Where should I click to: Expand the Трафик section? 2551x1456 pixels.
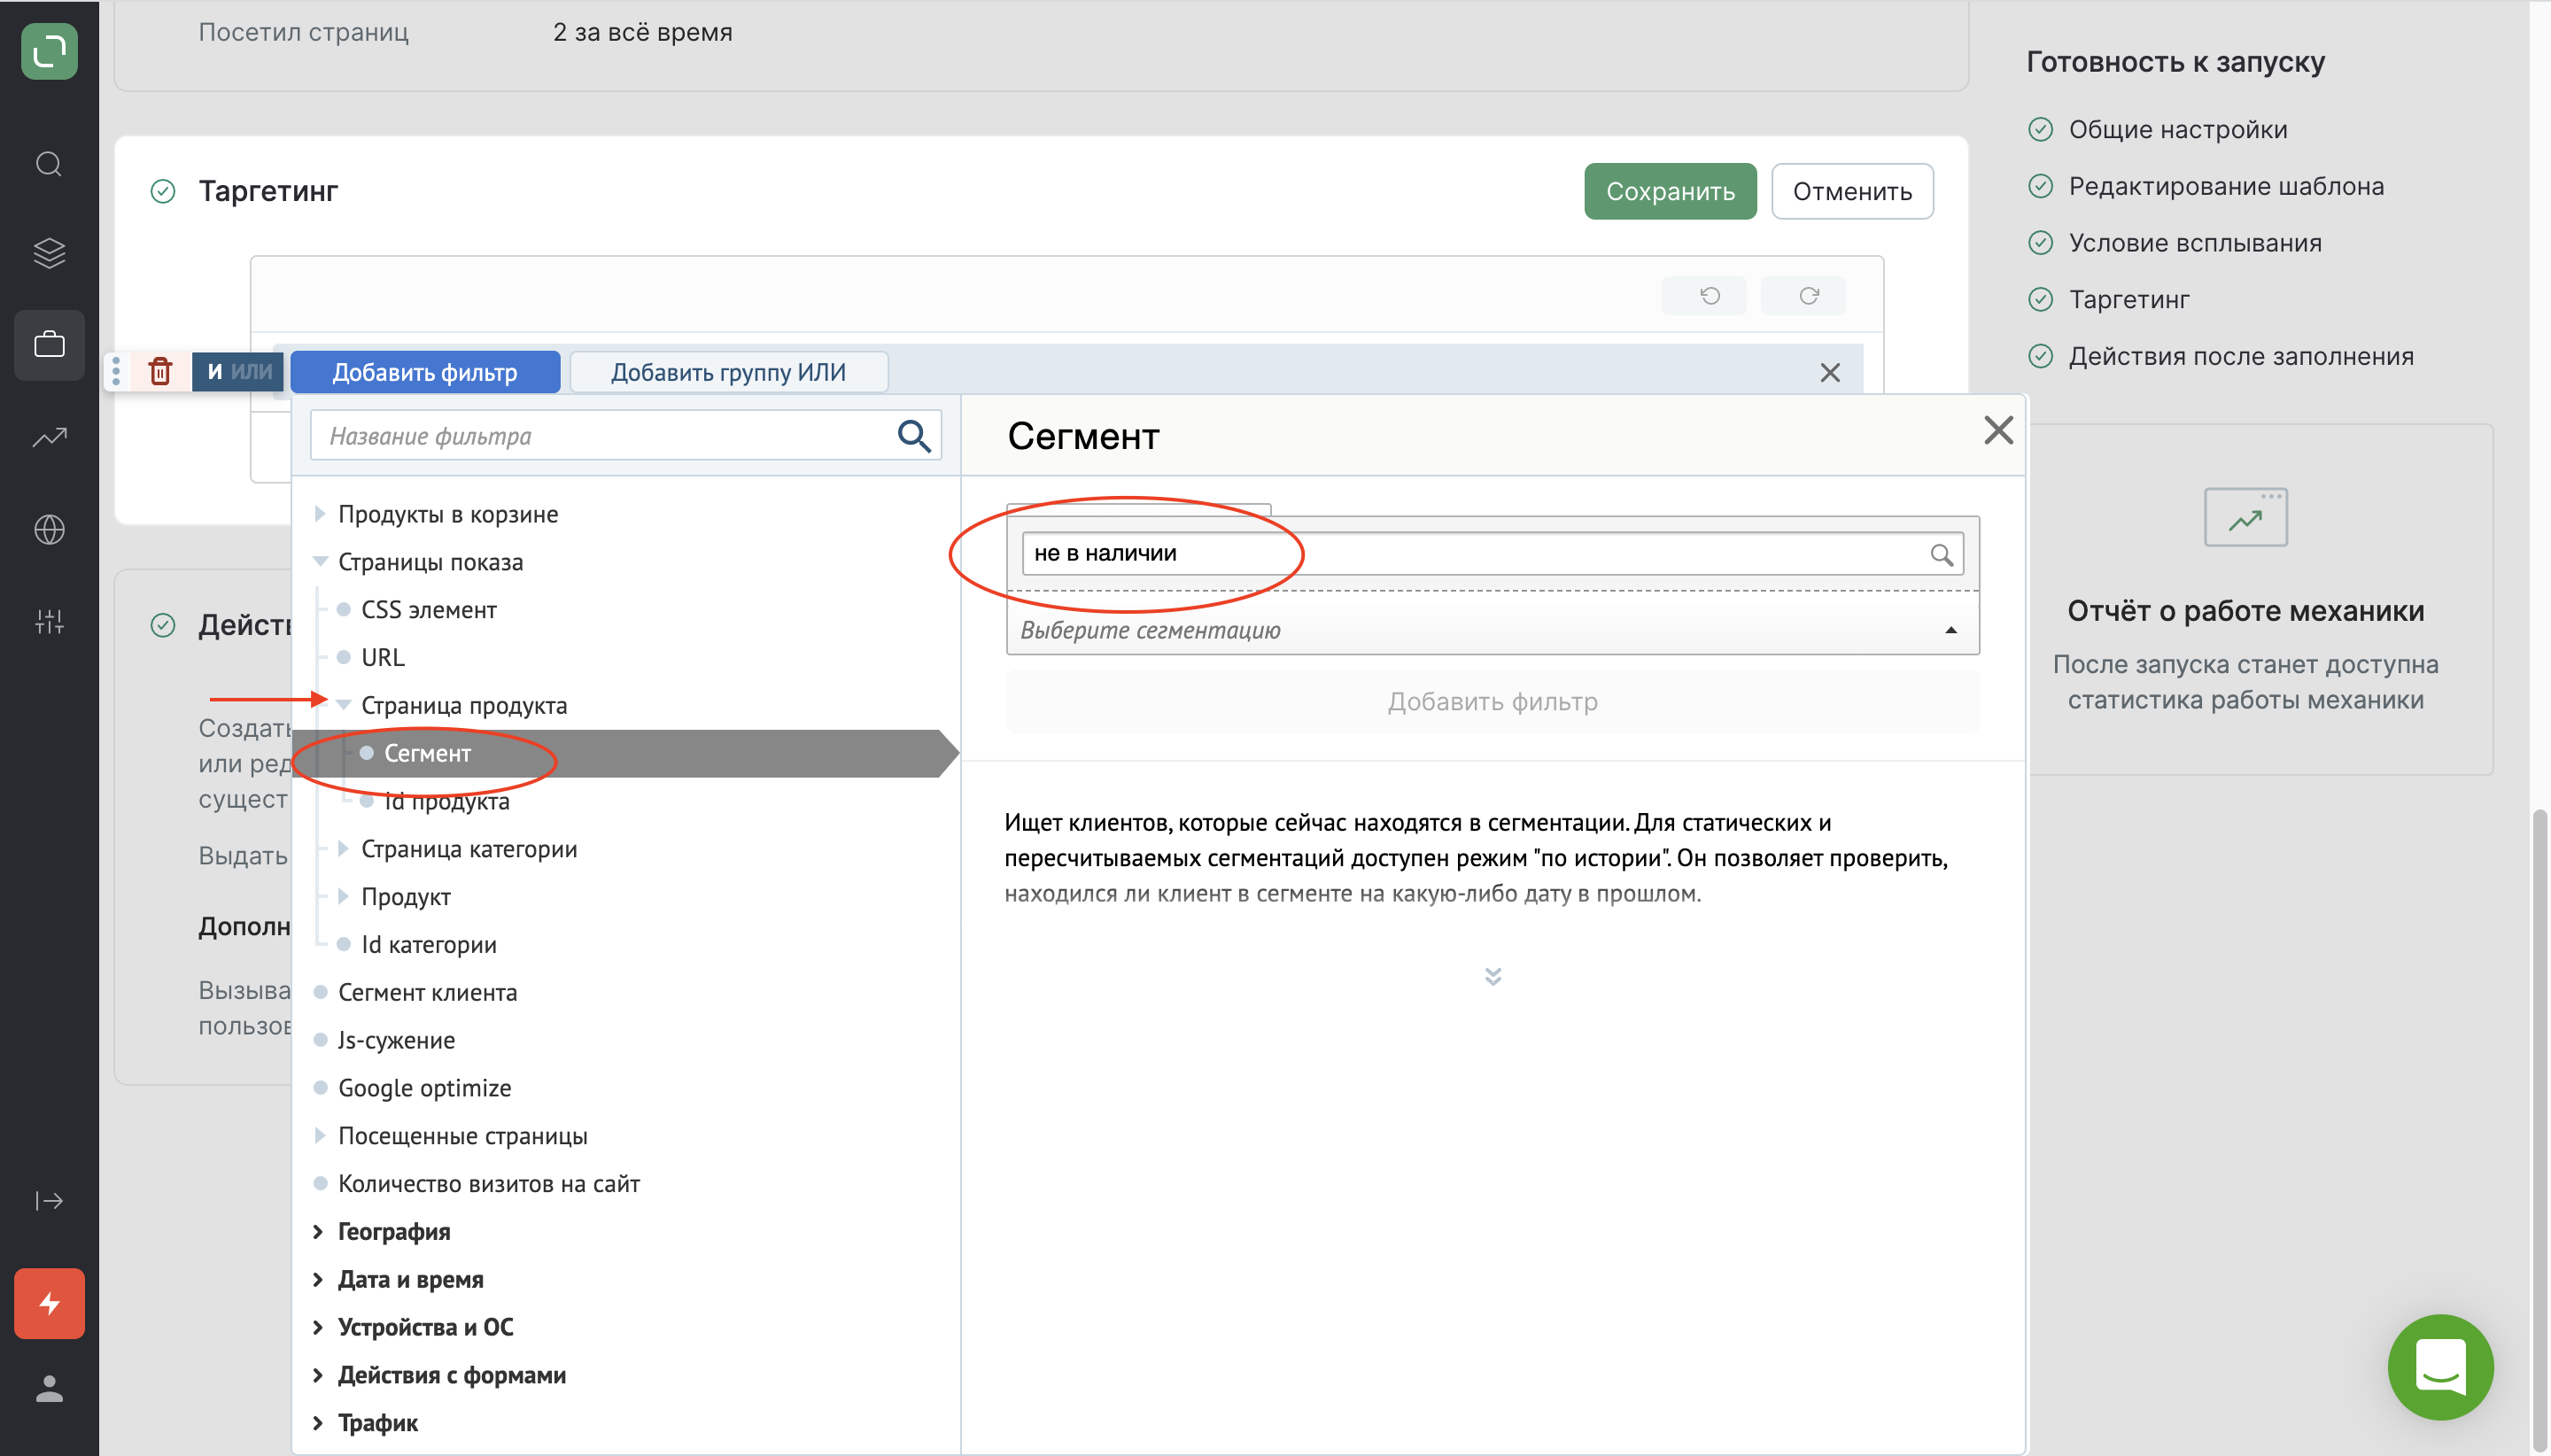[317, 1423]
